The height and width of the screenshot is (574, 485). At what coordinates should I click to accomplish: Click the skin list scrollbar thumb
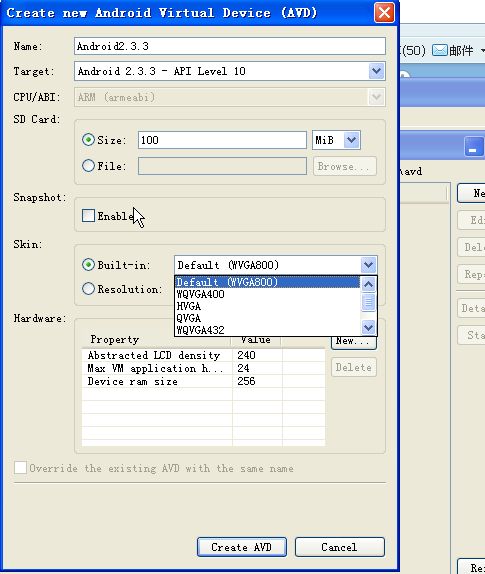(x=369, y=302)
